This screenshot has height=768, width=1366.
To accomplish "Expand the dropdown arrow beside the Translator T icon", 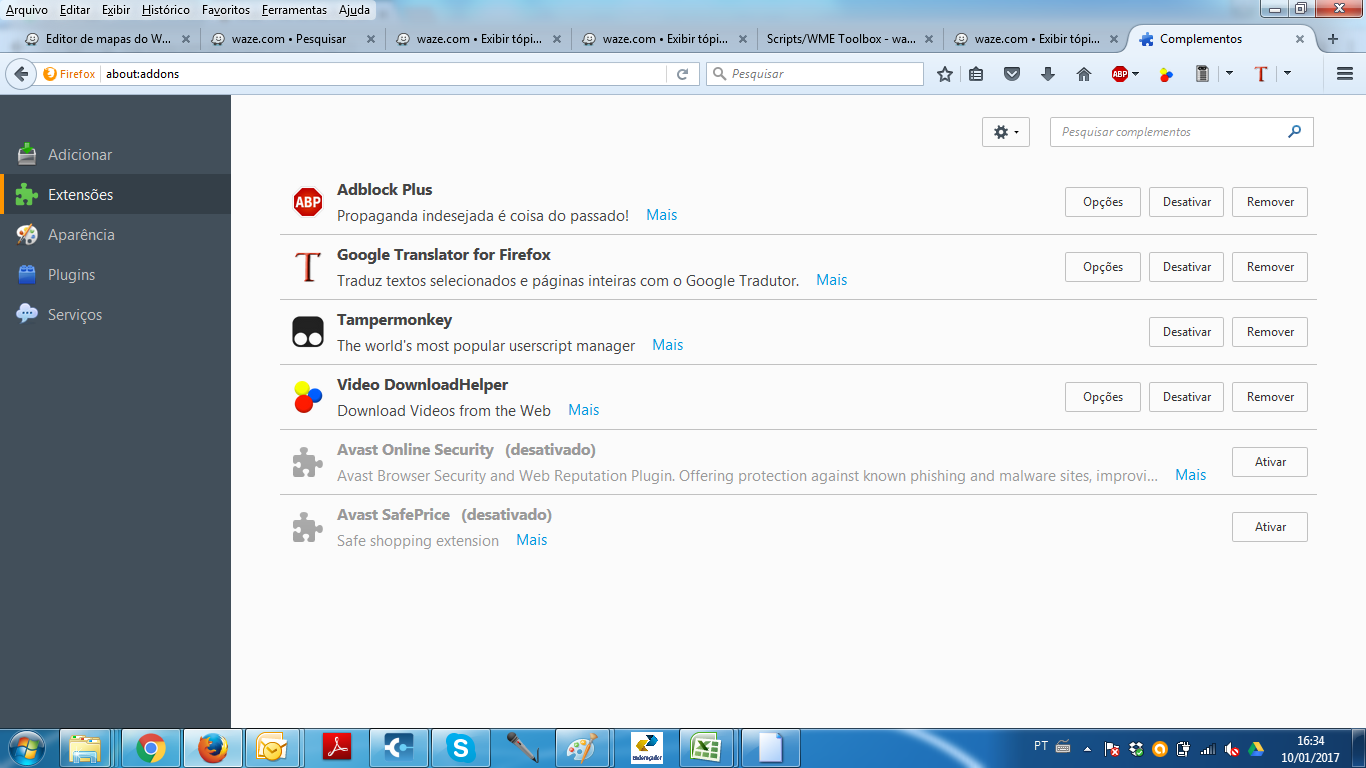I will (x=1287, y=74).
